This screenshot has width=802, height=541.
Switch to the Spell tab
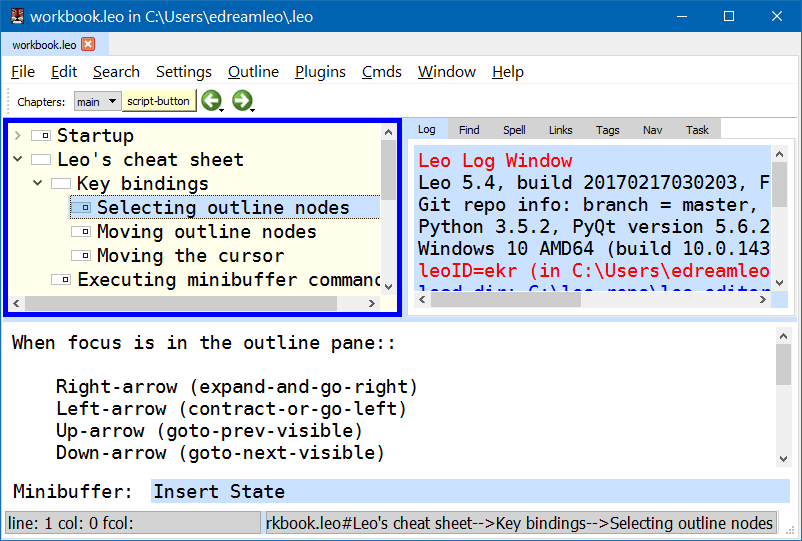click(x=514, y=130)
